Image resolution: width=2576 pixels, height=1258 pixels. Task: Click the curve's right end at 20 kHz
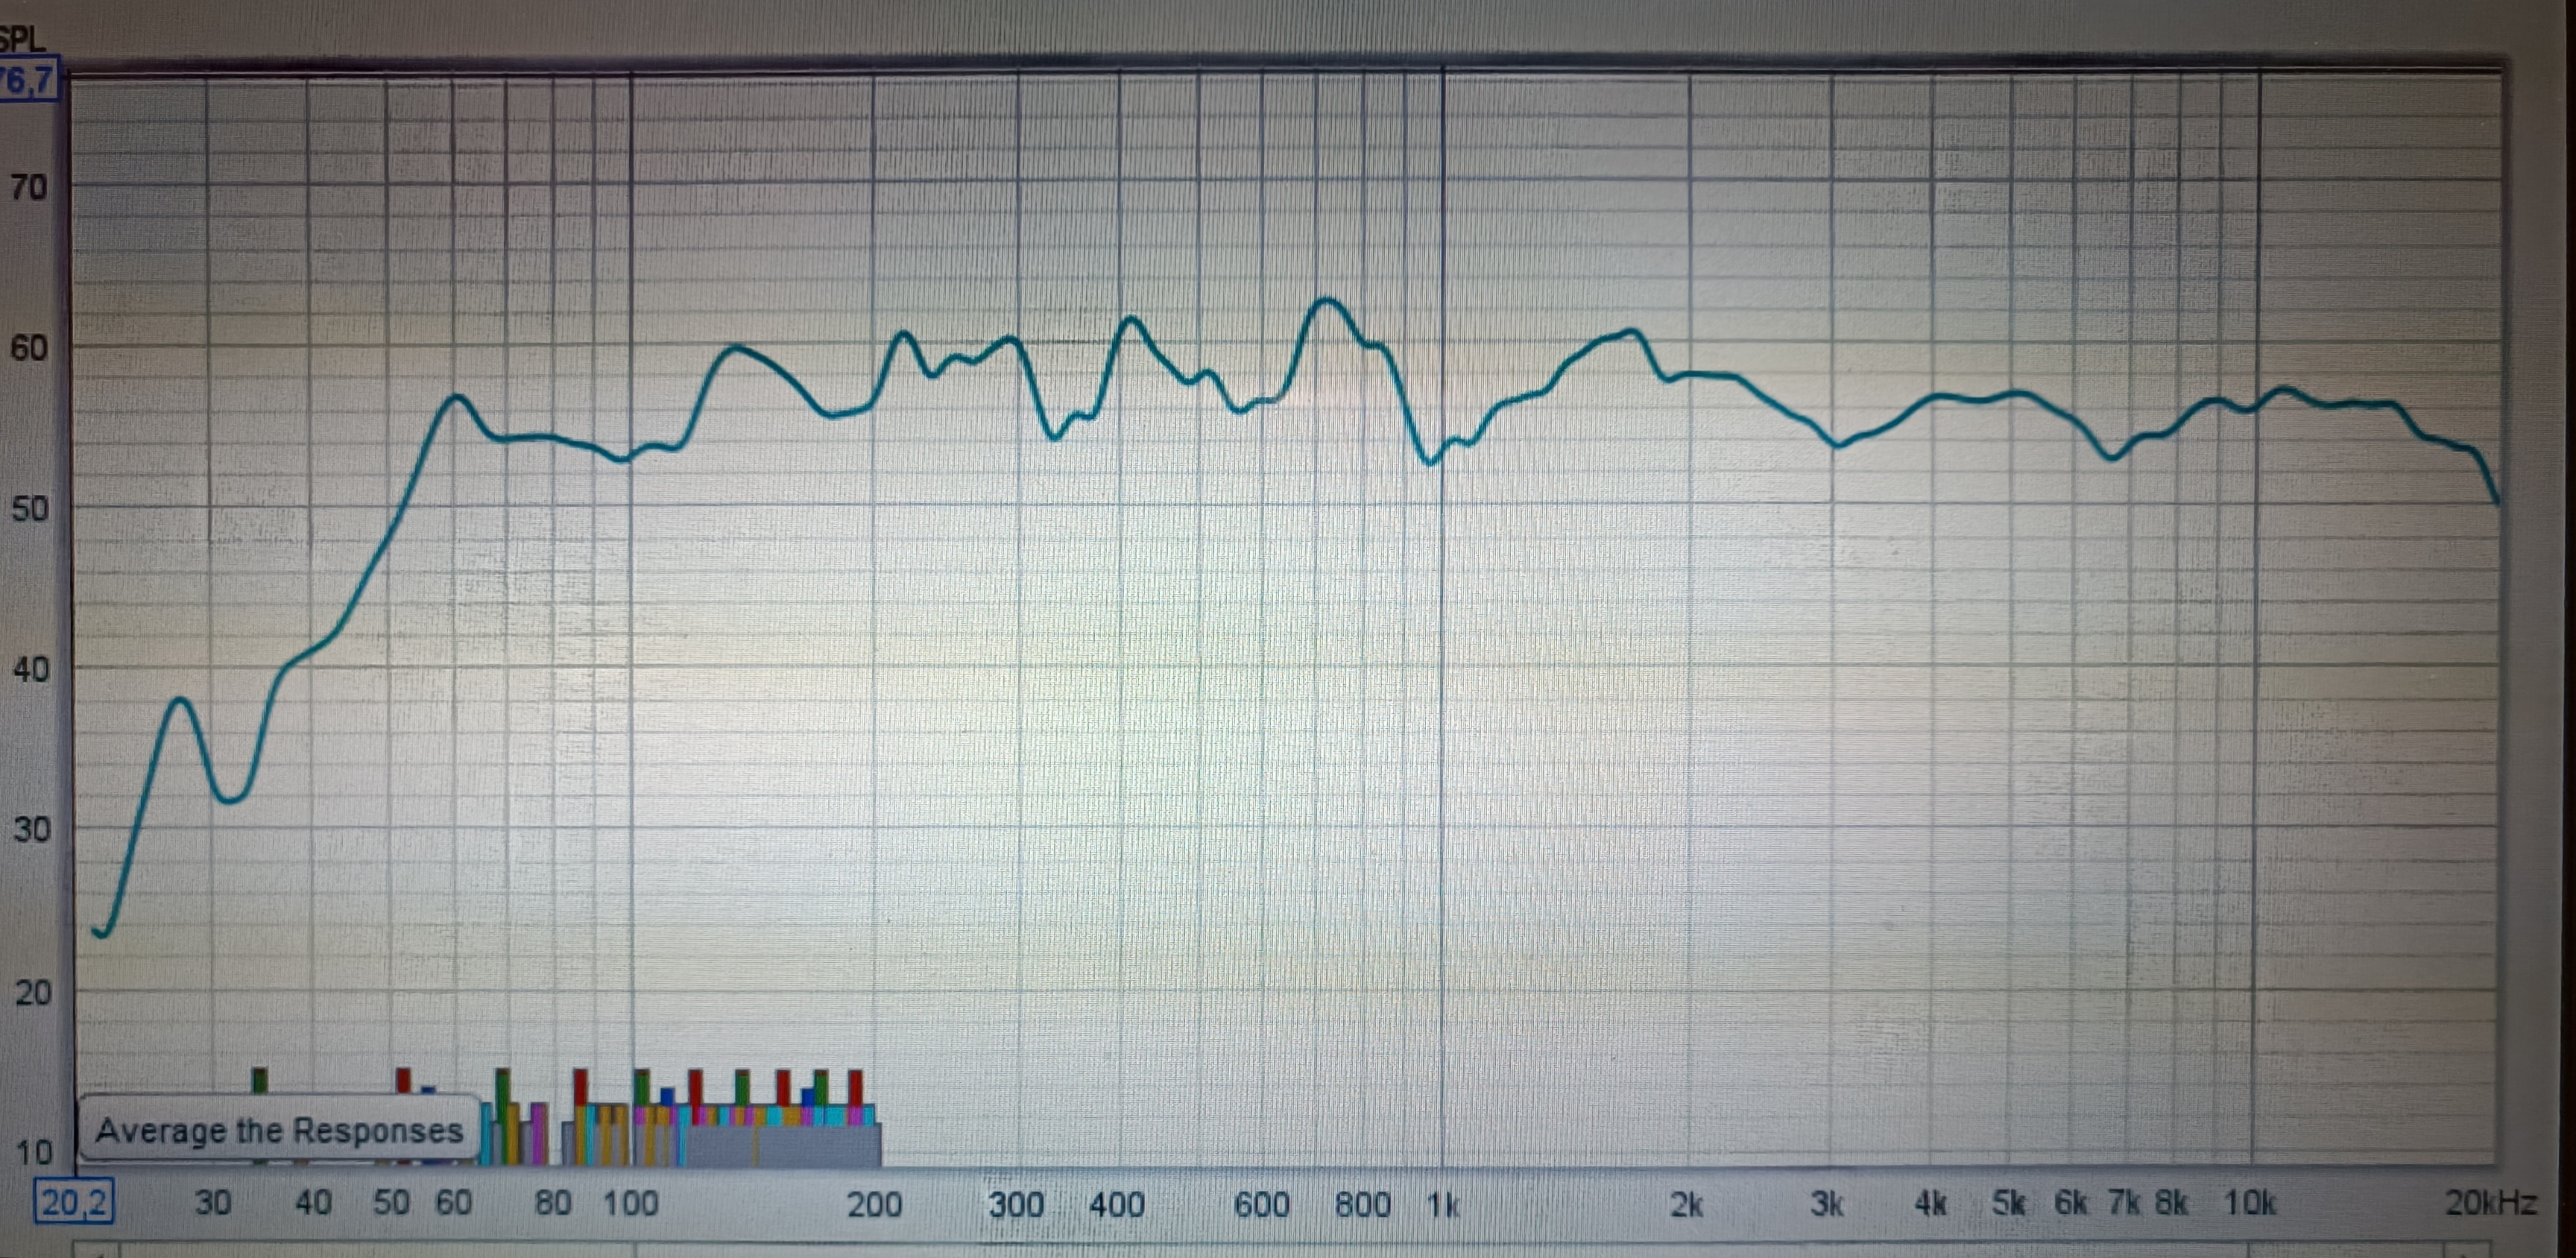tap(2497, 500)
